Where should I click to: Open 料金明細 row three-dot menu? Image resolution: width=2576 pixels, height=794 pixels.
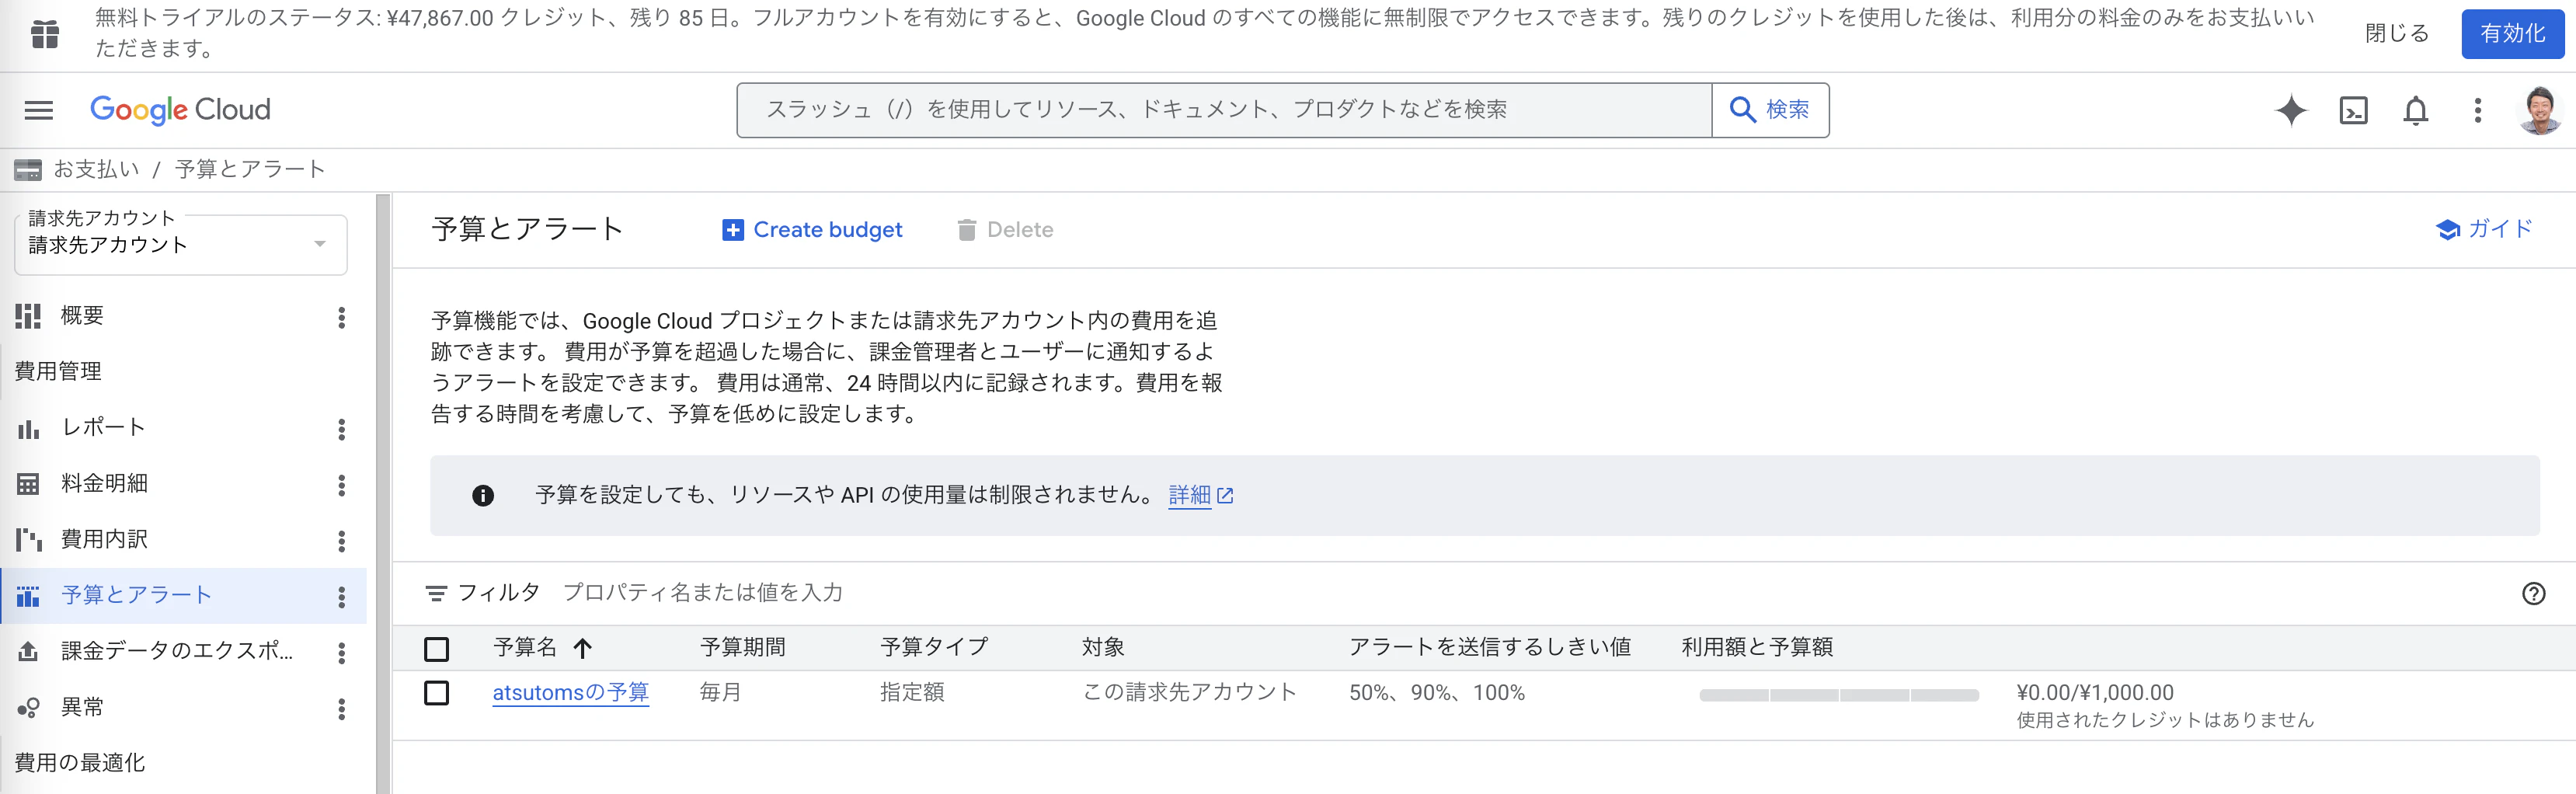[342, 485]
